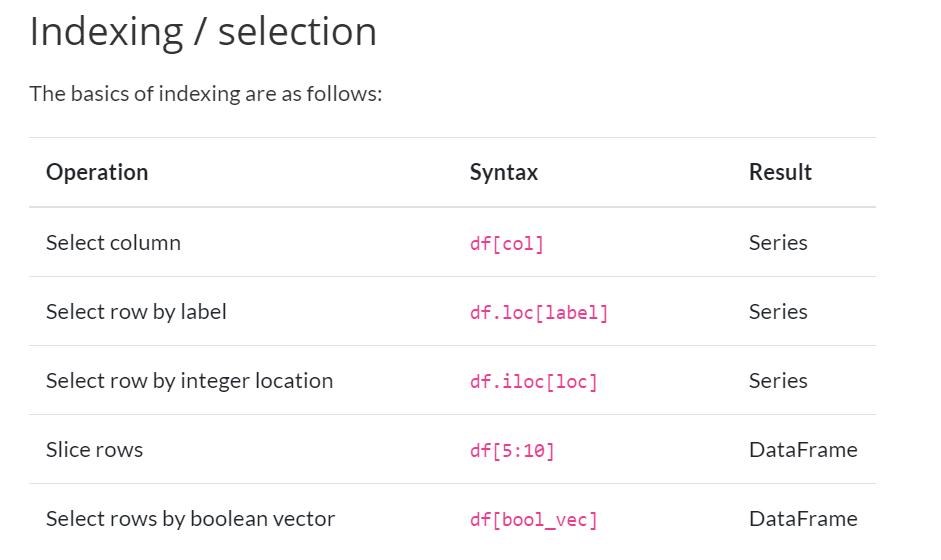Image resolution: width=941 pixels, height=560 pixels.
Task: Click the df.iloc[loc] code snippet
Action: click(534, 381)
